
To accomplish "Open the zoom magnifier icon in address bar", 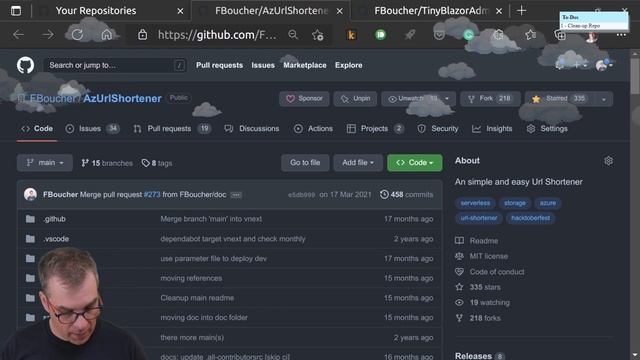I will (x=293, y=35).
